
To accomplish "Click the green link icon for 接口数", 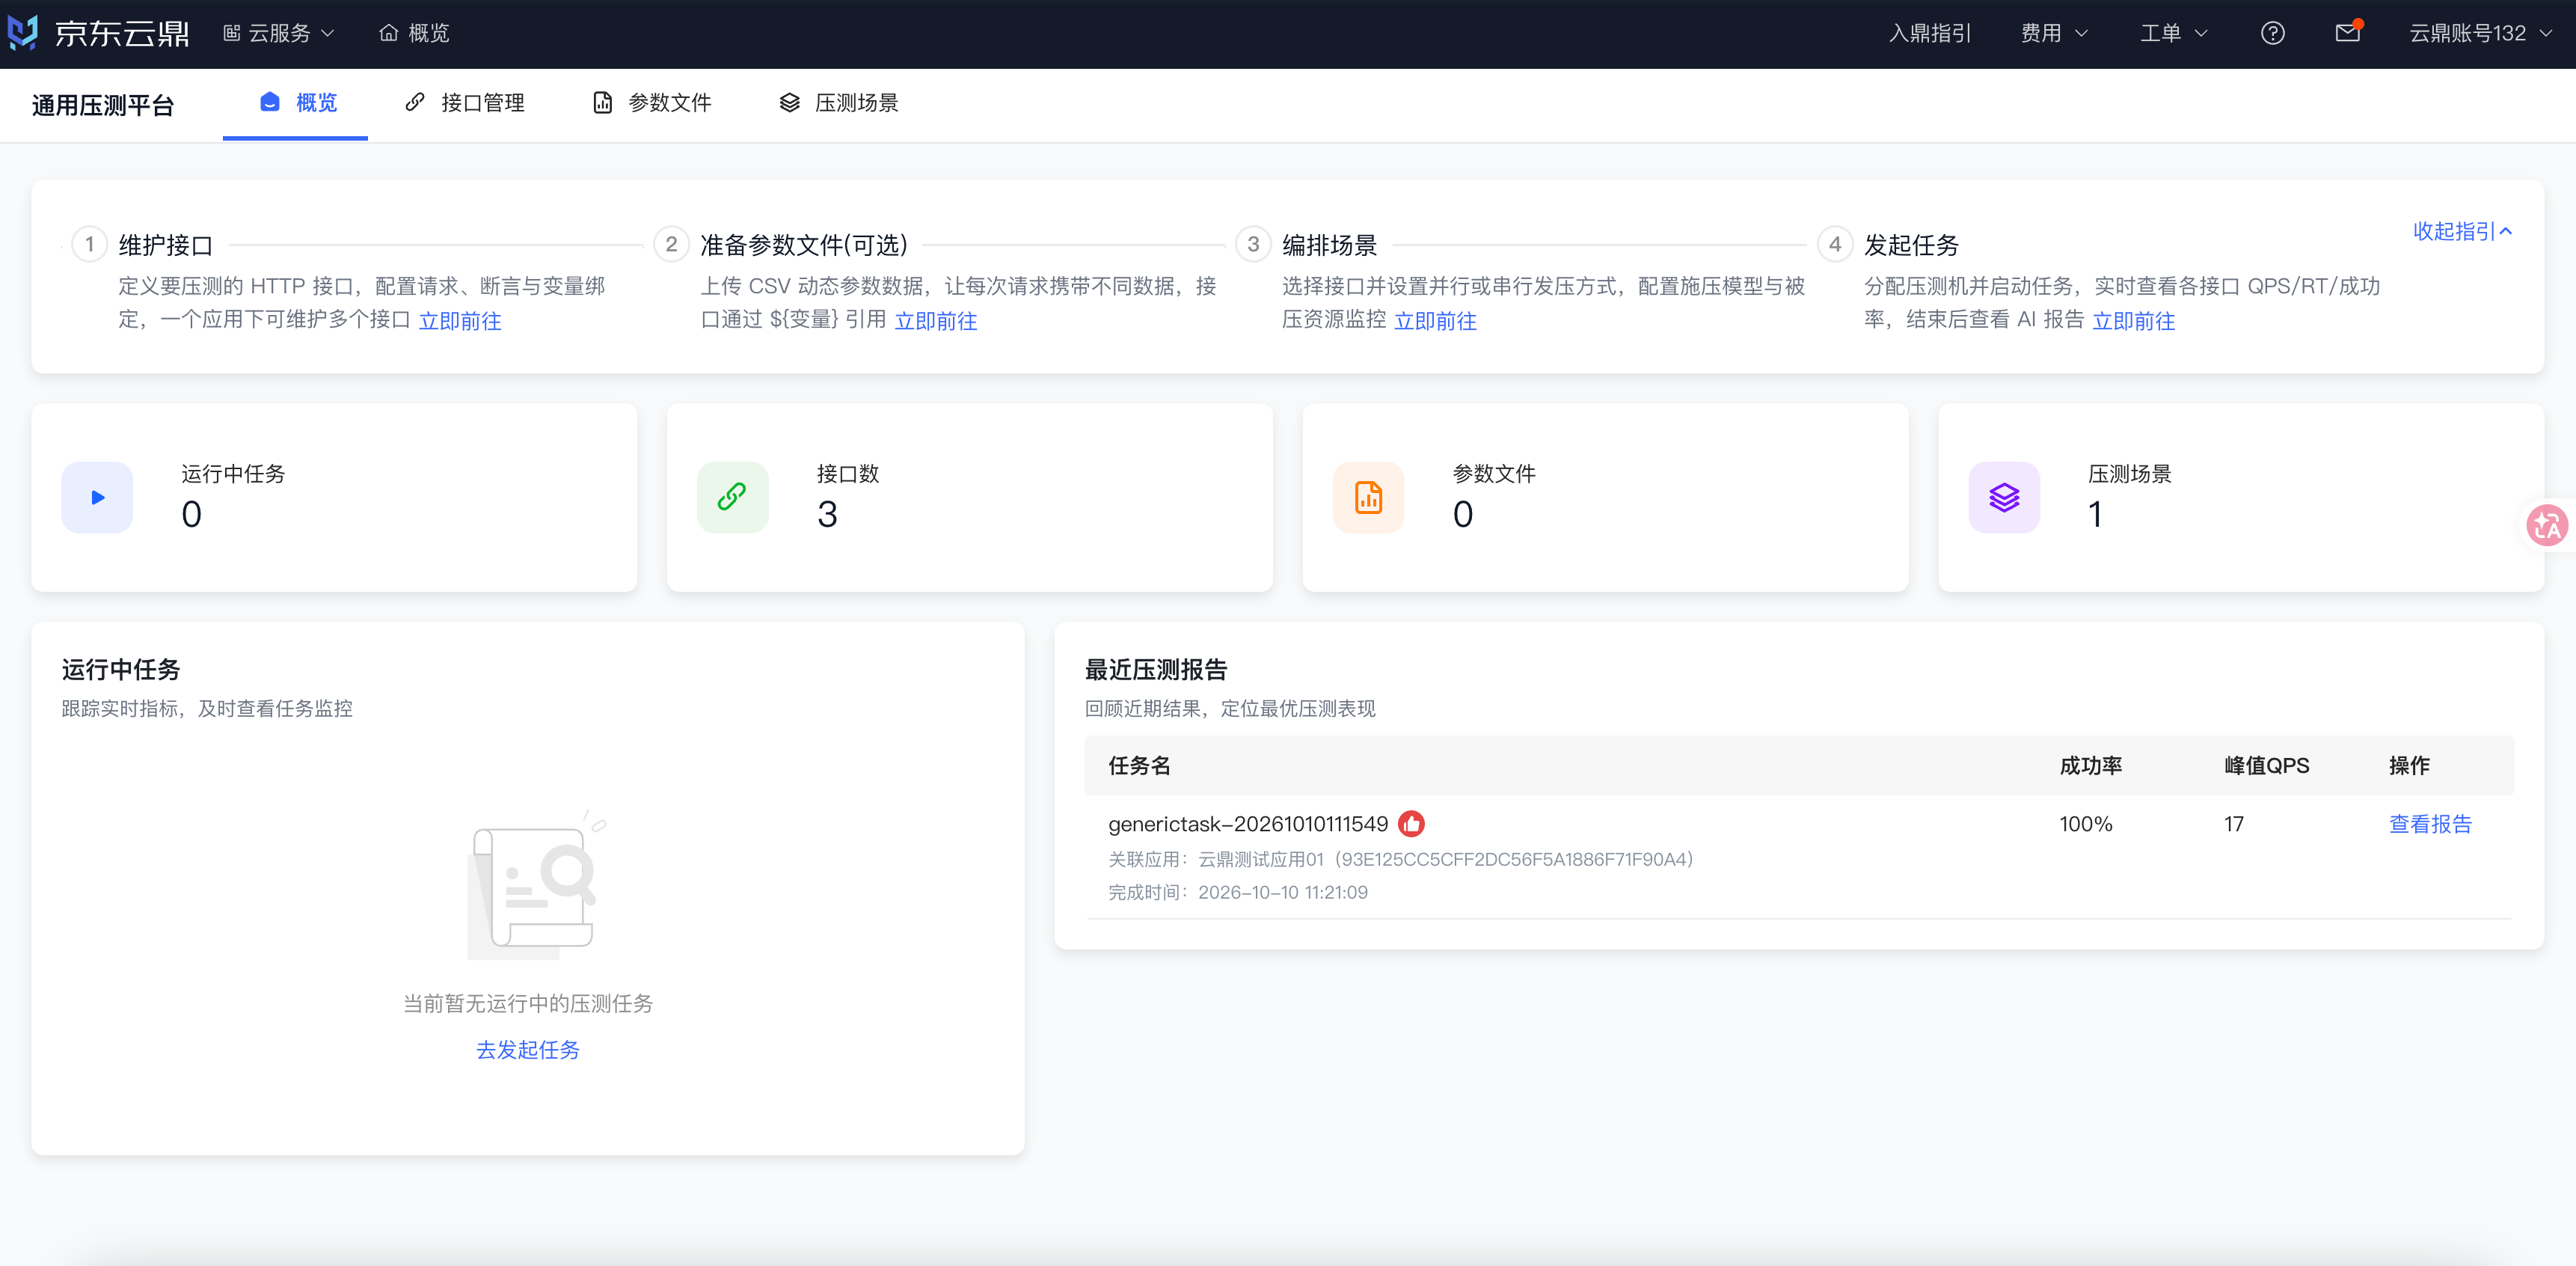I will click(x=733, y=497).
